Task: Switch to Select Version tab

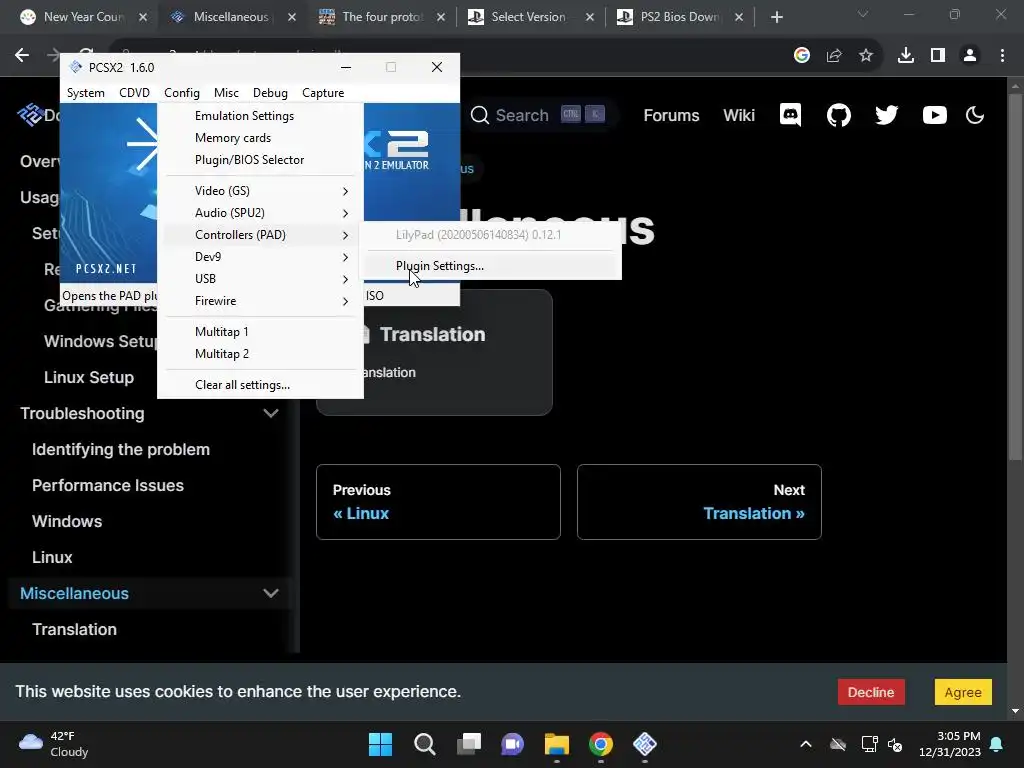Action: 528,17
